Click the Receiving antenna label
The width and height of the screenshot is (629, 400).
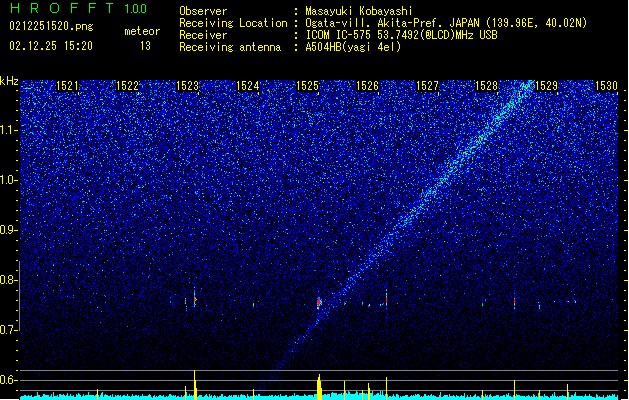tap(230, 47)
